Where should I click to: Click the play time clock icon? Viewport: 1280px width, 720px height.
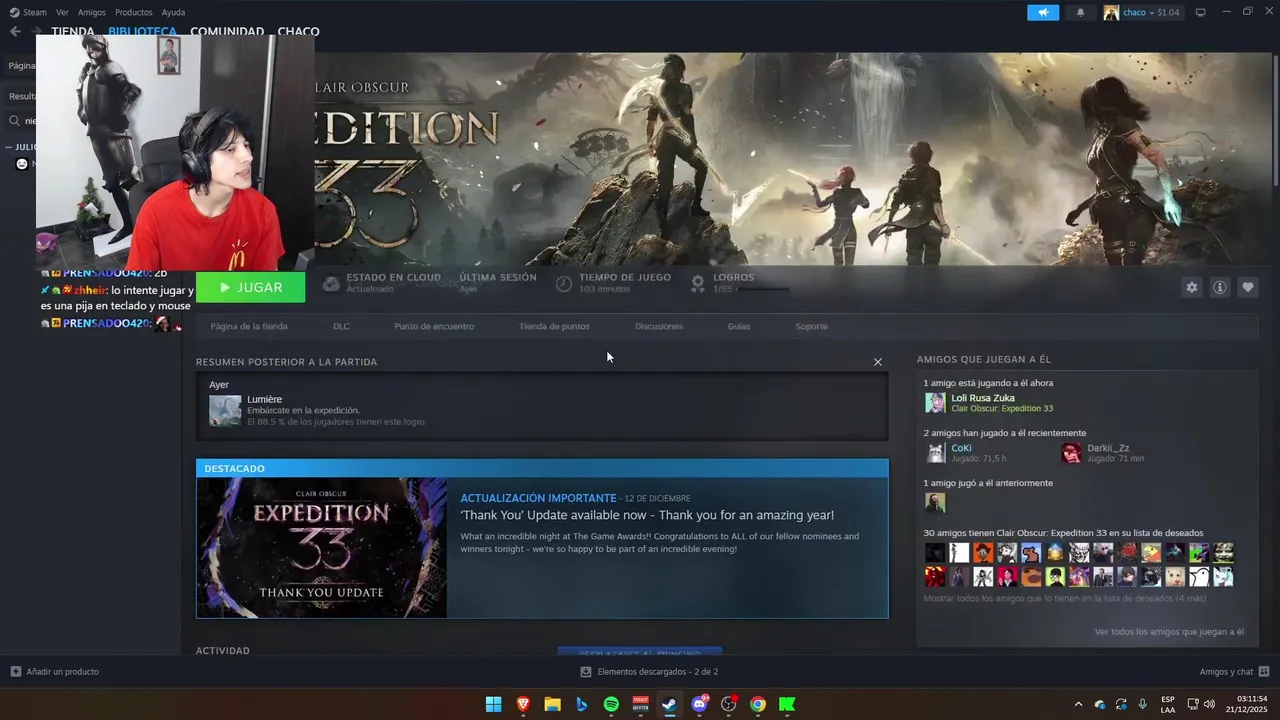(x=564, y=284)
